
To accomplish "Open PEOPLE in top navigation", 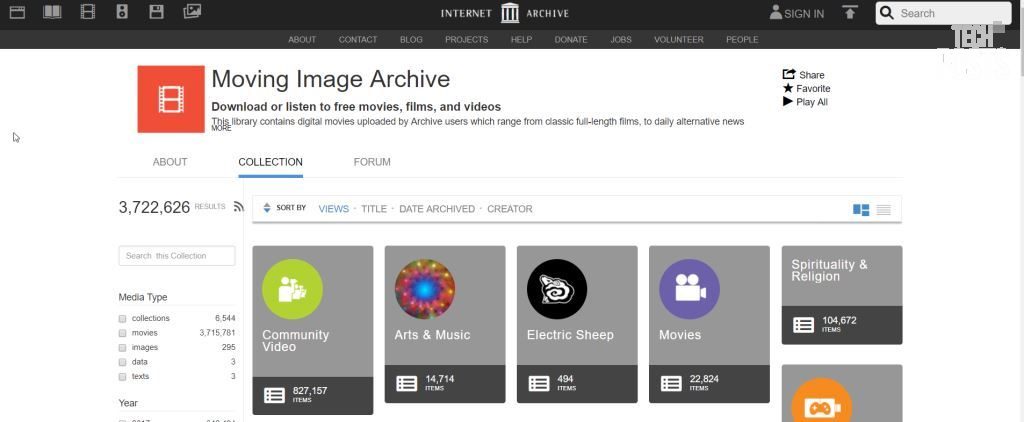I will pyautogui.click(x=742, y=39).
